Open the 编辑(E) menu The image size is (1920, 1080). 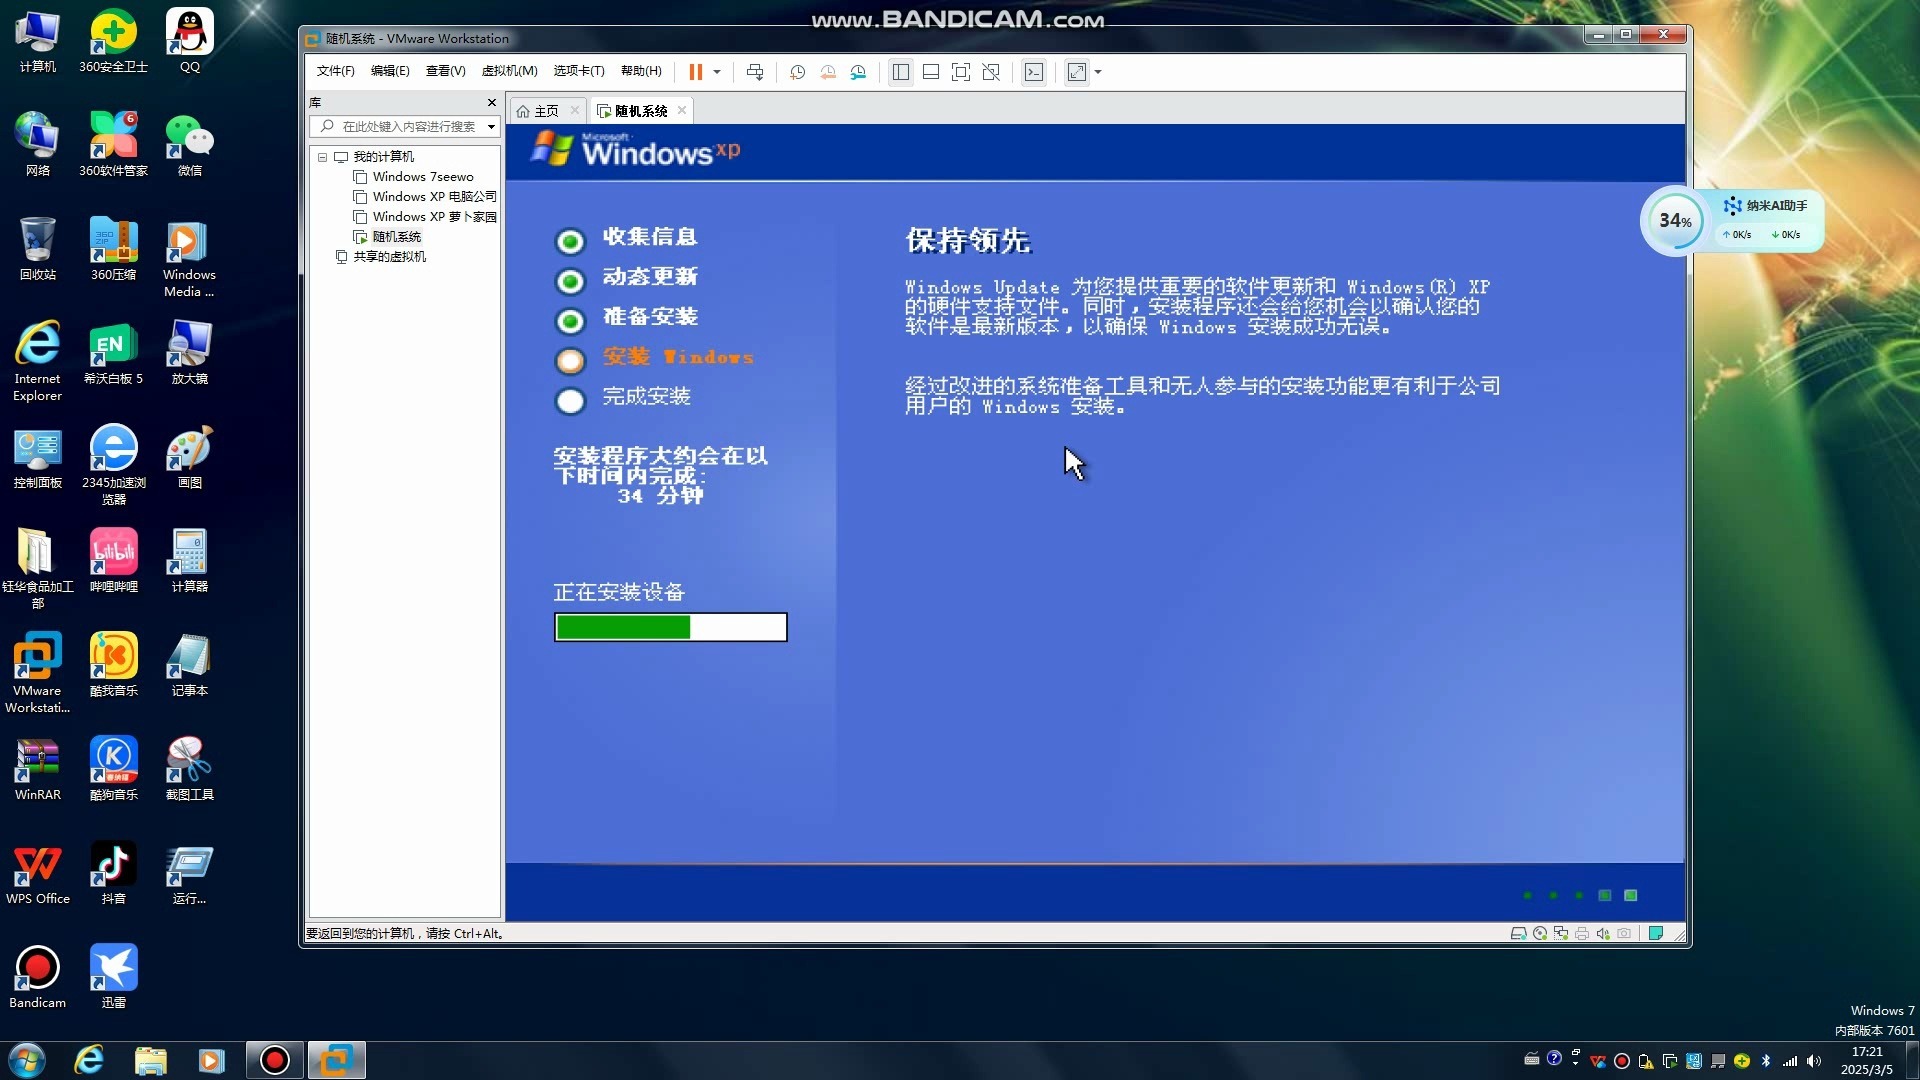pyautogui.click(x=389, y=71)
